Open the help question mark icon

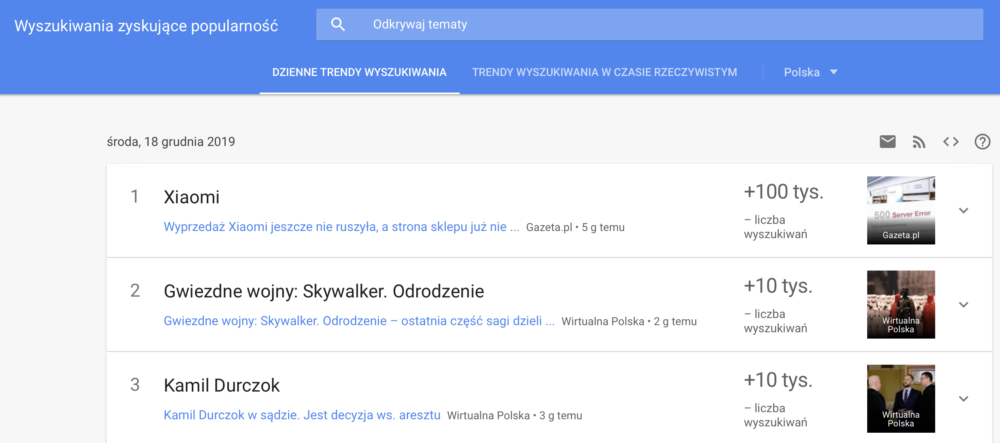982,142
